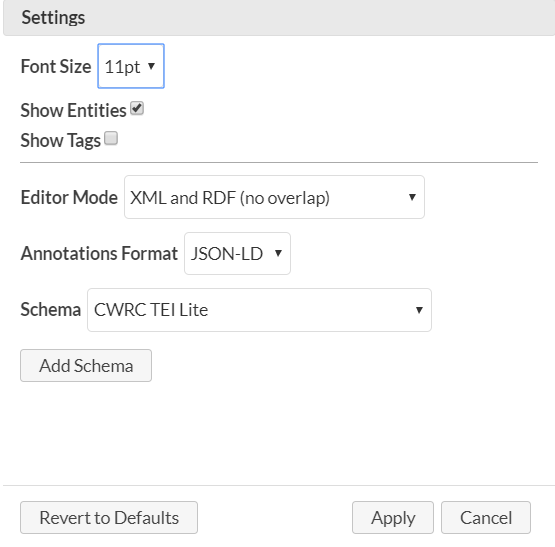The image size is (555, 547).
Task: Open the Font Size 11pt dropdown
Action: (x=131, y=66)
